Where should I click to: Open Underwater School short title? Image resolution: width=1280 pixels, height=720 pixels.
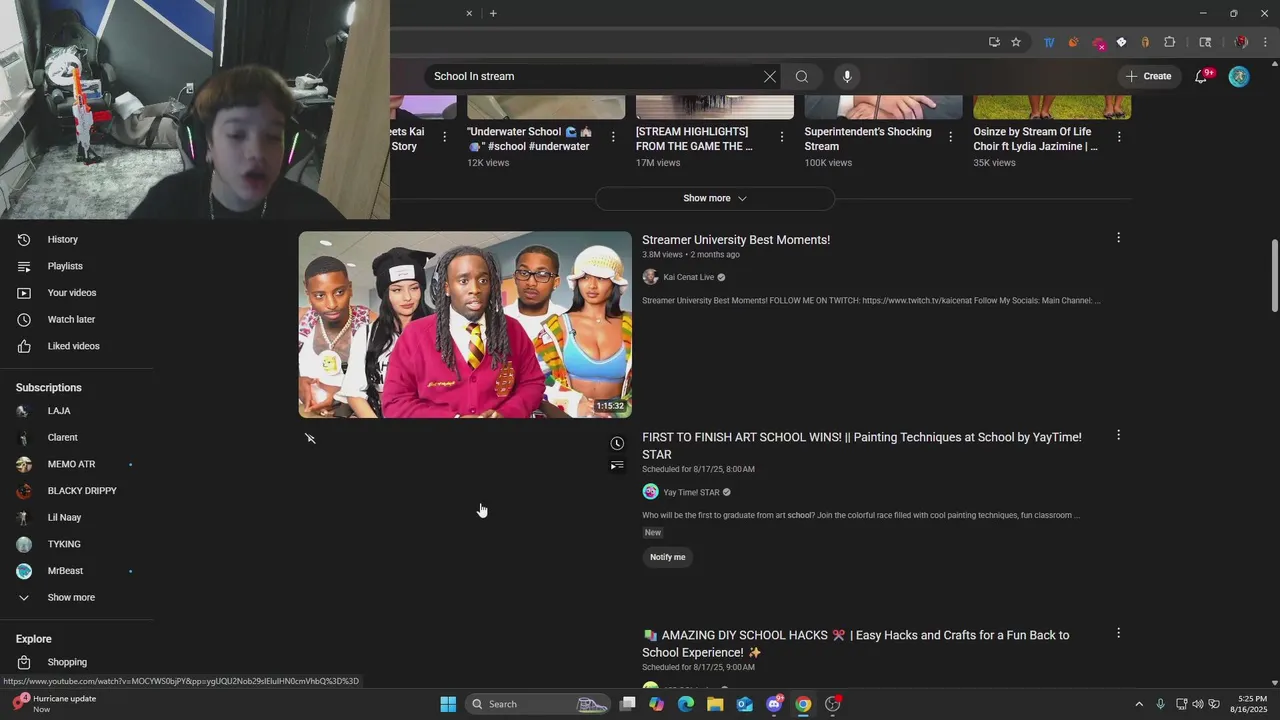[528, 139]
